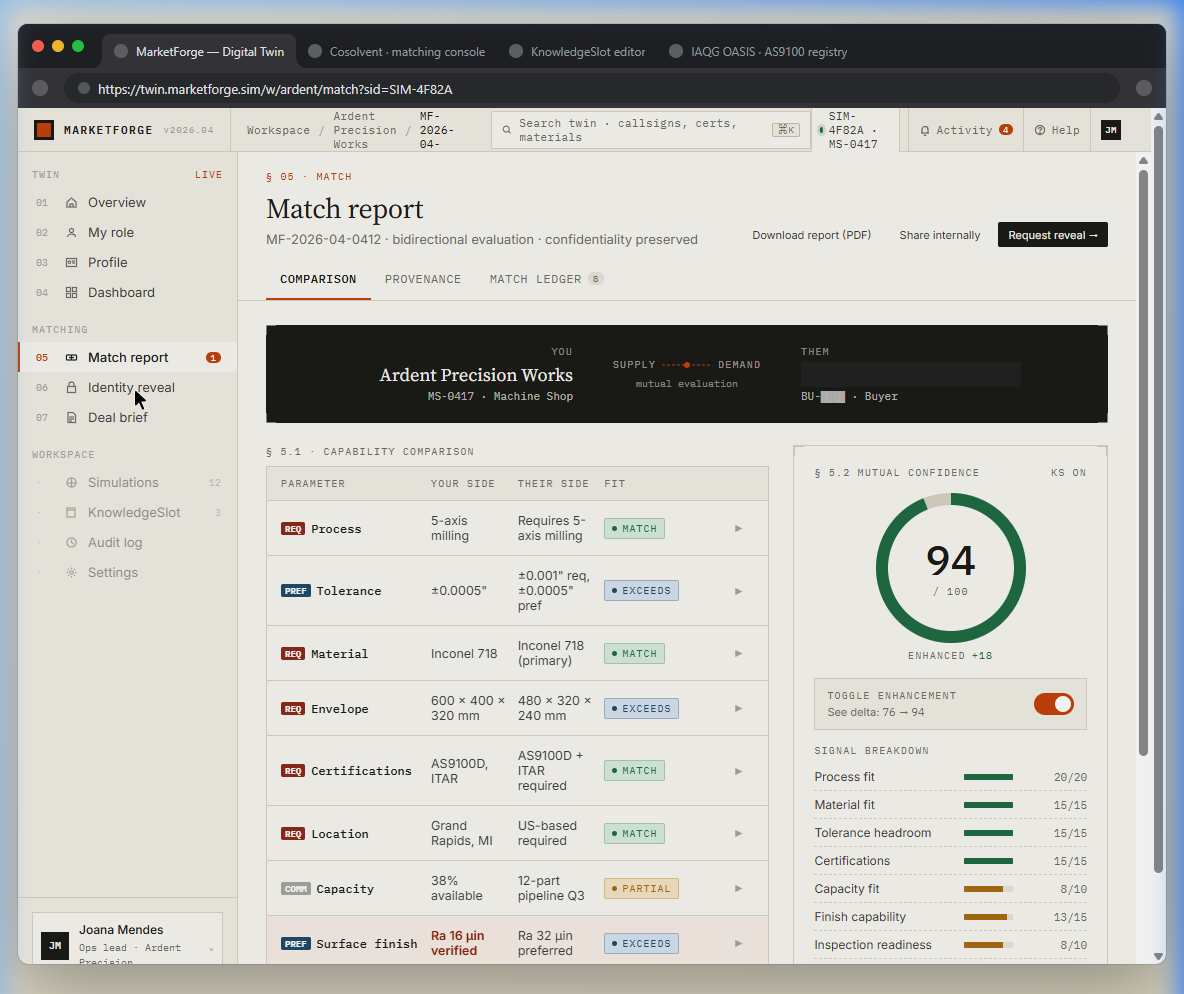Image resolution: width=1184 pixels, height=994 pixels.
Task: Expand the Tolerance comparison row
Action: pos(738,591)
